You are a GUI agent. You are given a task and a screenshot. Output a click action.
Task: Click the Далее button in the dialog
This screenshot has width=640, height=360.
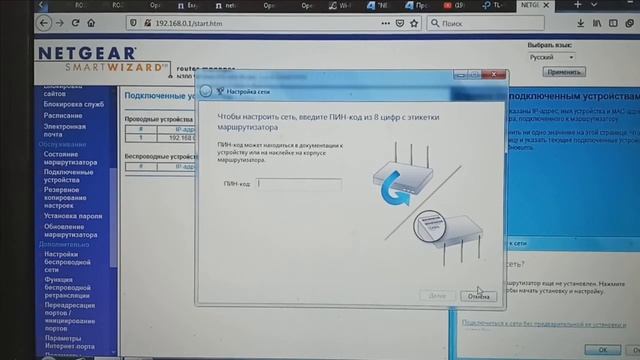tap(437, 296)
